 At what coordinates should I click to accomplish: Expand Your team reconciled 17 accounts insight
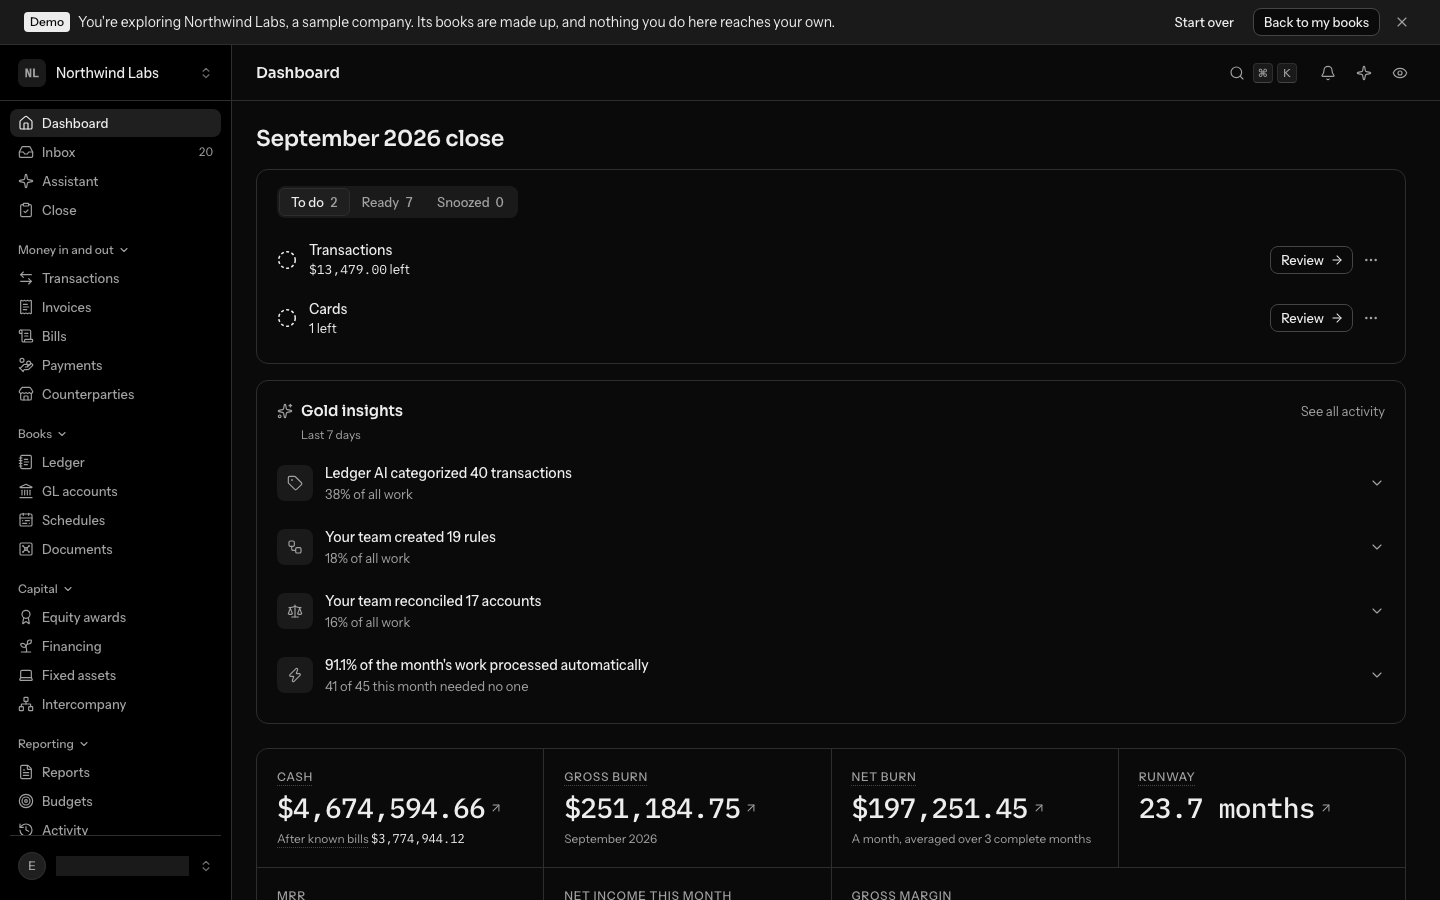click(x=831, y=611)
